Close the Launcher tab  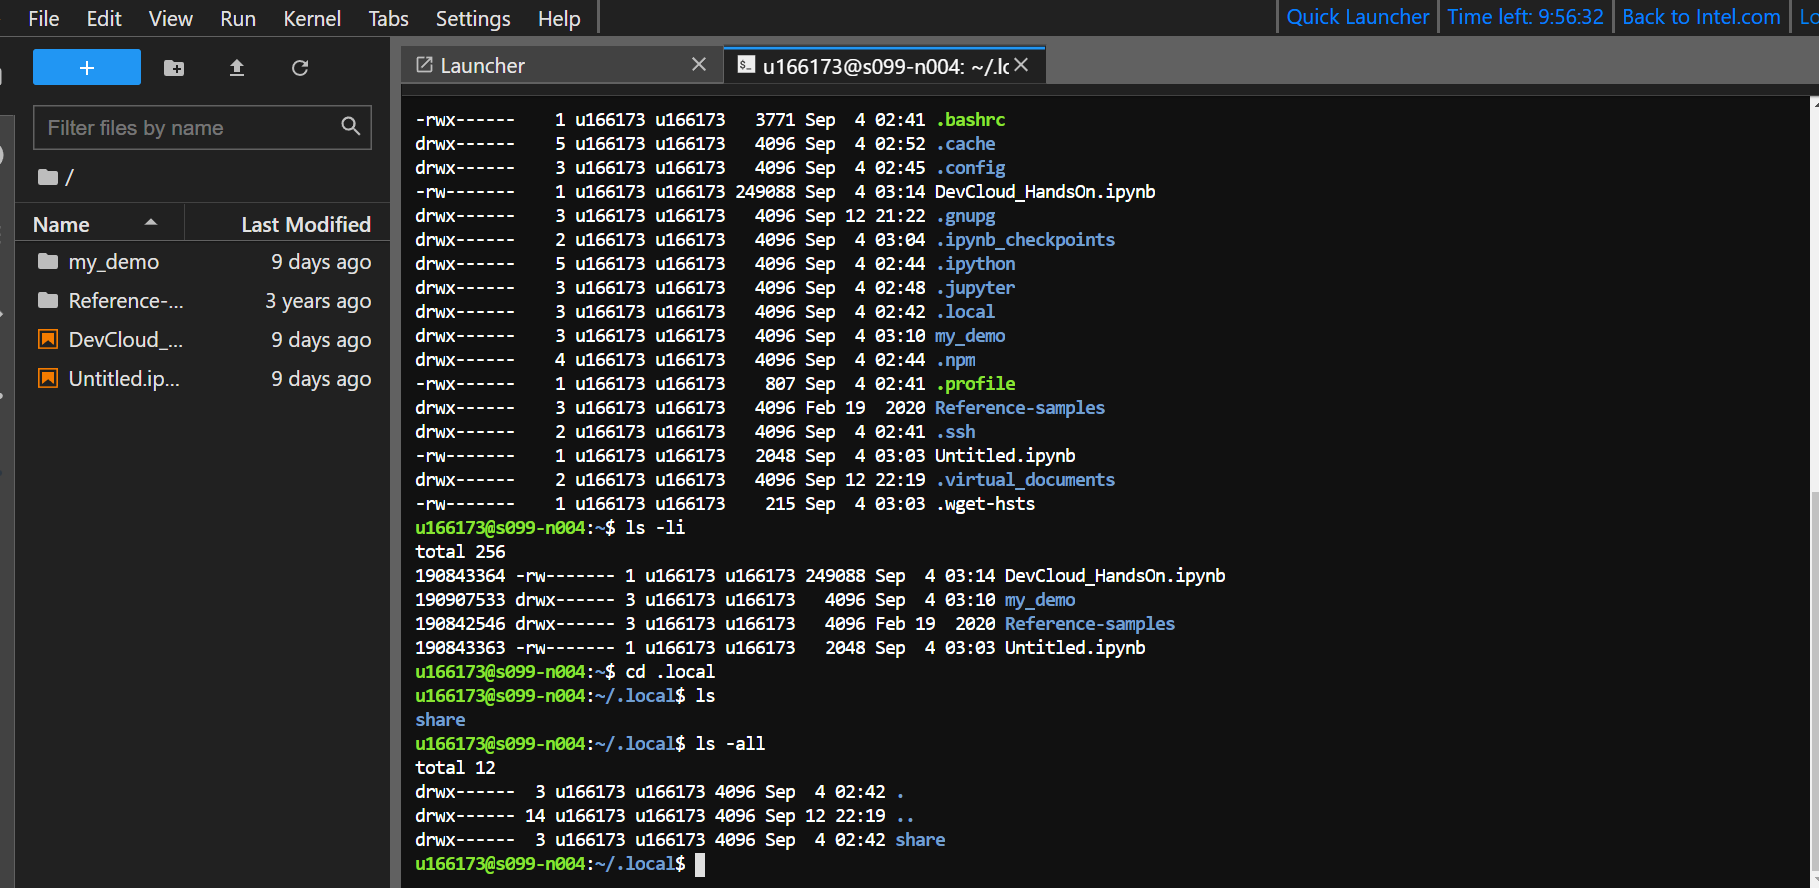click(x=699, y=64)
